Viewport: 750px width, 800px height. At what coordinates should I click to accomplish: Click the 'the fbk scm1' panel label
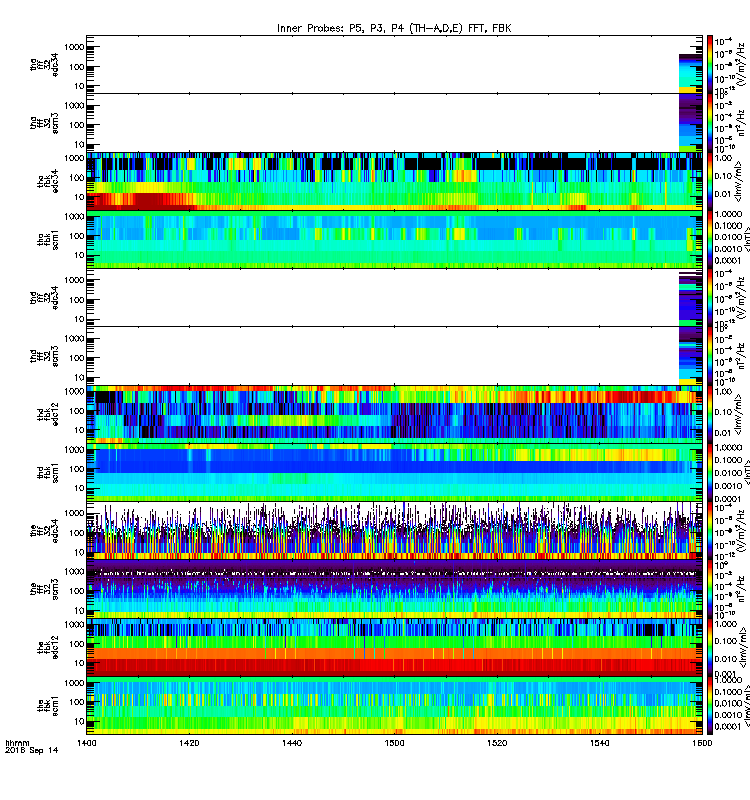pyautogui.click(x=48, y=706)
